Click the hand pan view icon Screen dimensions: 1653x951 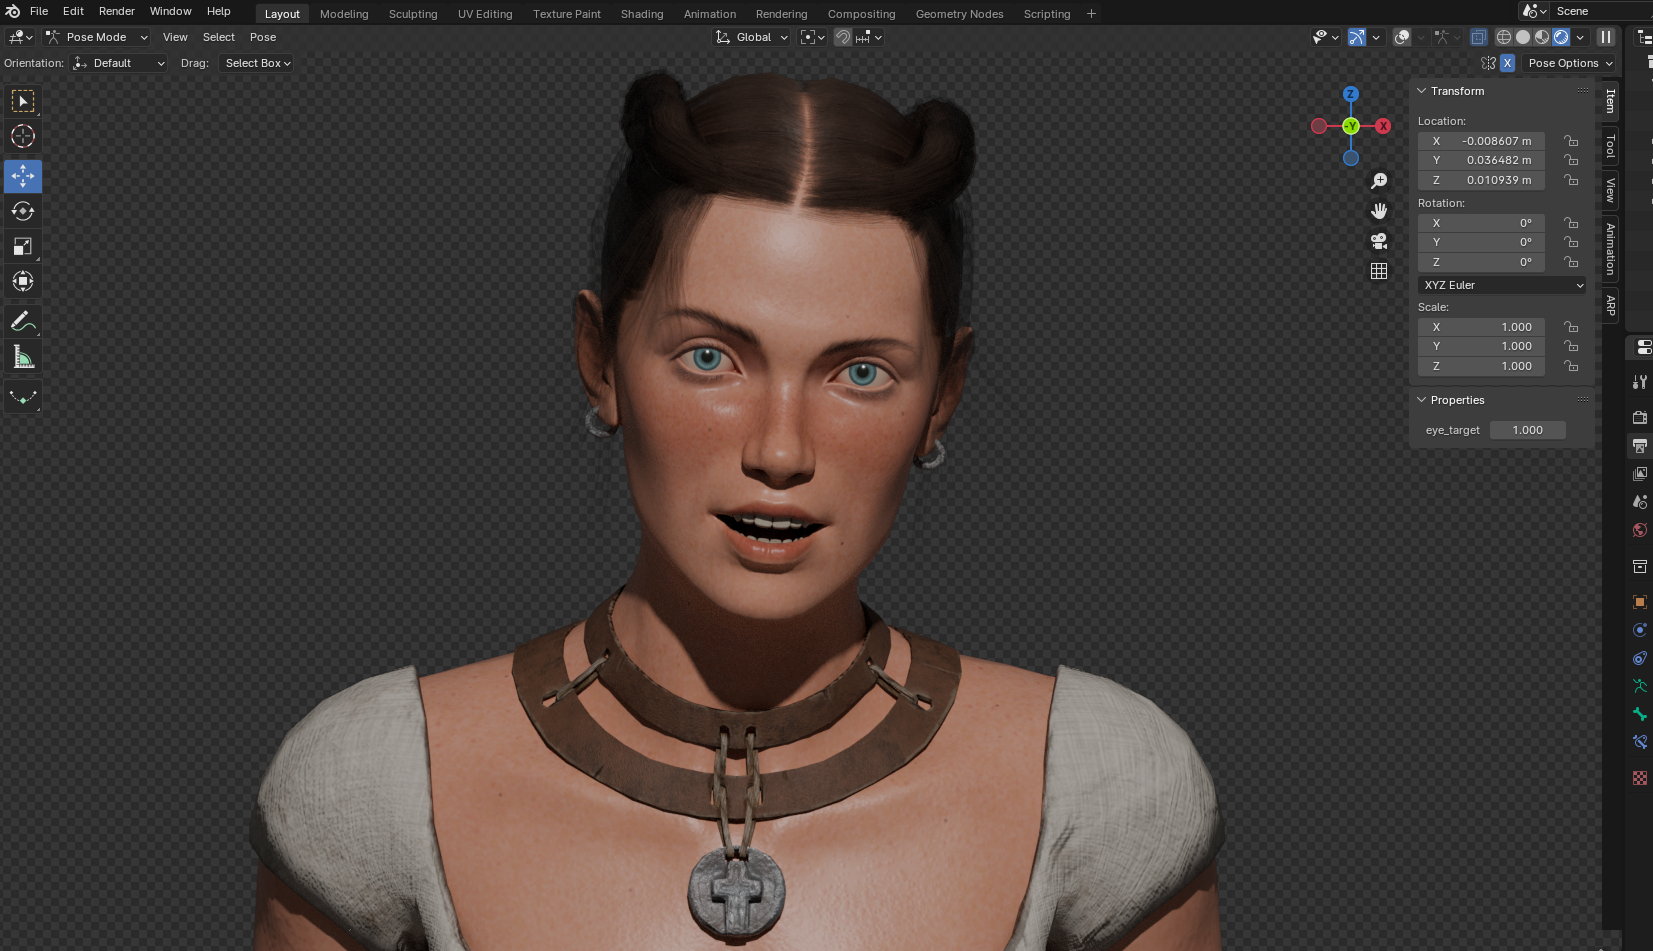pyautogui.click(x=1379, y=211)
